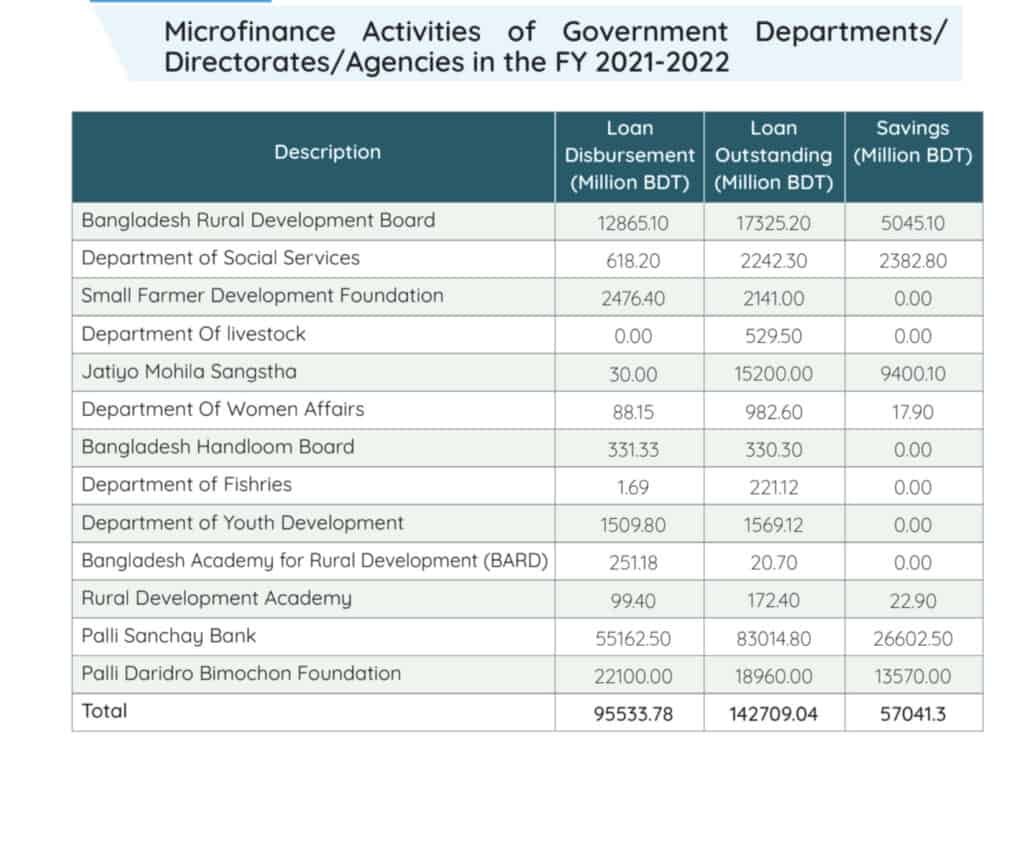Click the savings value 17.90
The height and width of the screenshot is (854, 1024).
click(x=912, y=413)
